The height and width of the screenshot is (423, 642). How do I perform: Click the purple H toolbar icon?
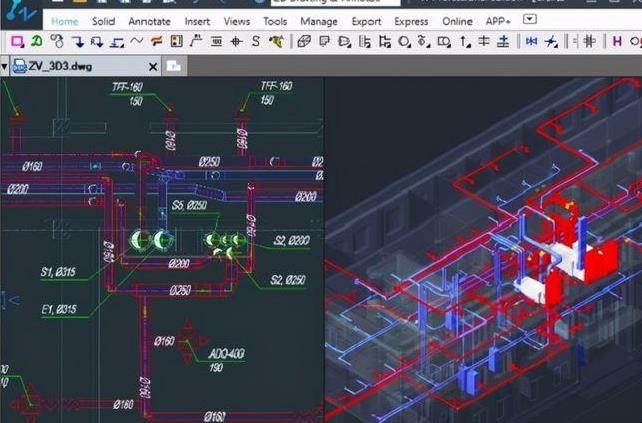[617, 41]
